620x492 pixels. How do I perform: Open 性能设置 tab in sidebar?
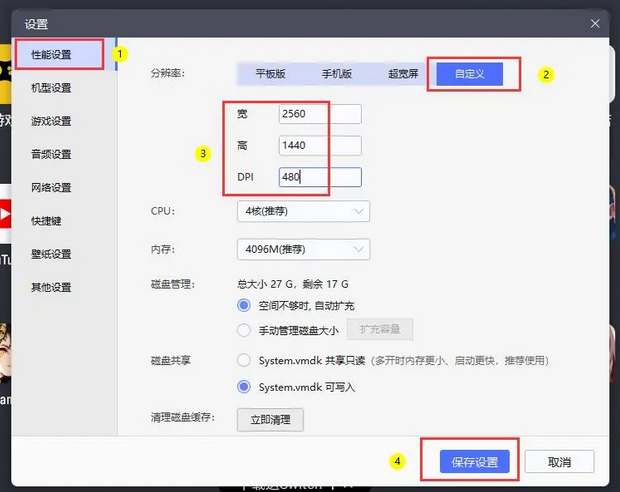click(x=52, y=54)
